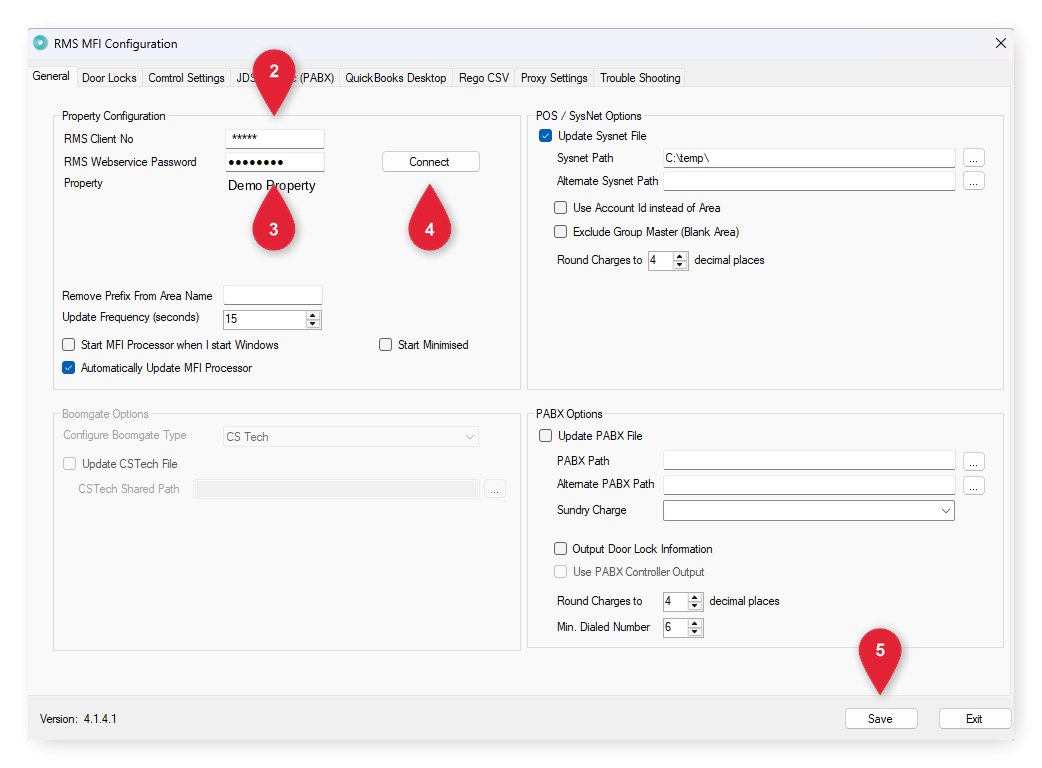
Task: Click the RMS Webservice Password field
Action: (x=275, y=161)
